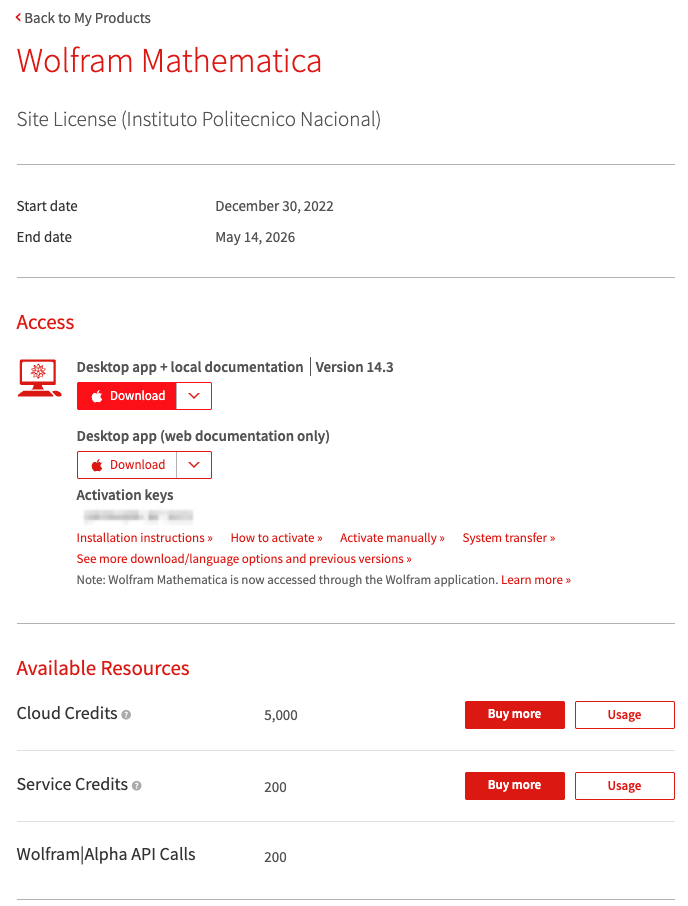Click the blurred activation key text
Viewport: 688px width, 906px height.
pos(138,516)
